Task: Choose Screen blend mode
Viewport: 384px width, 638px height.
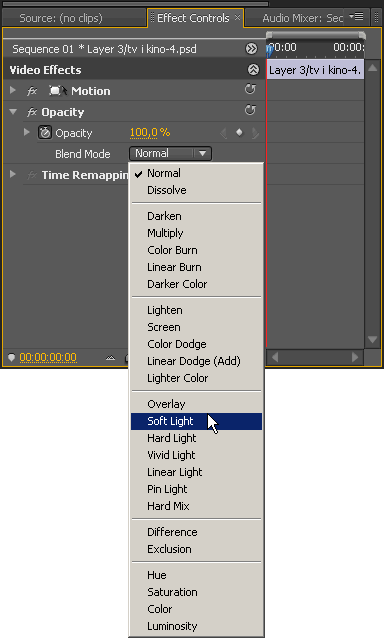Action: [196, 327]
